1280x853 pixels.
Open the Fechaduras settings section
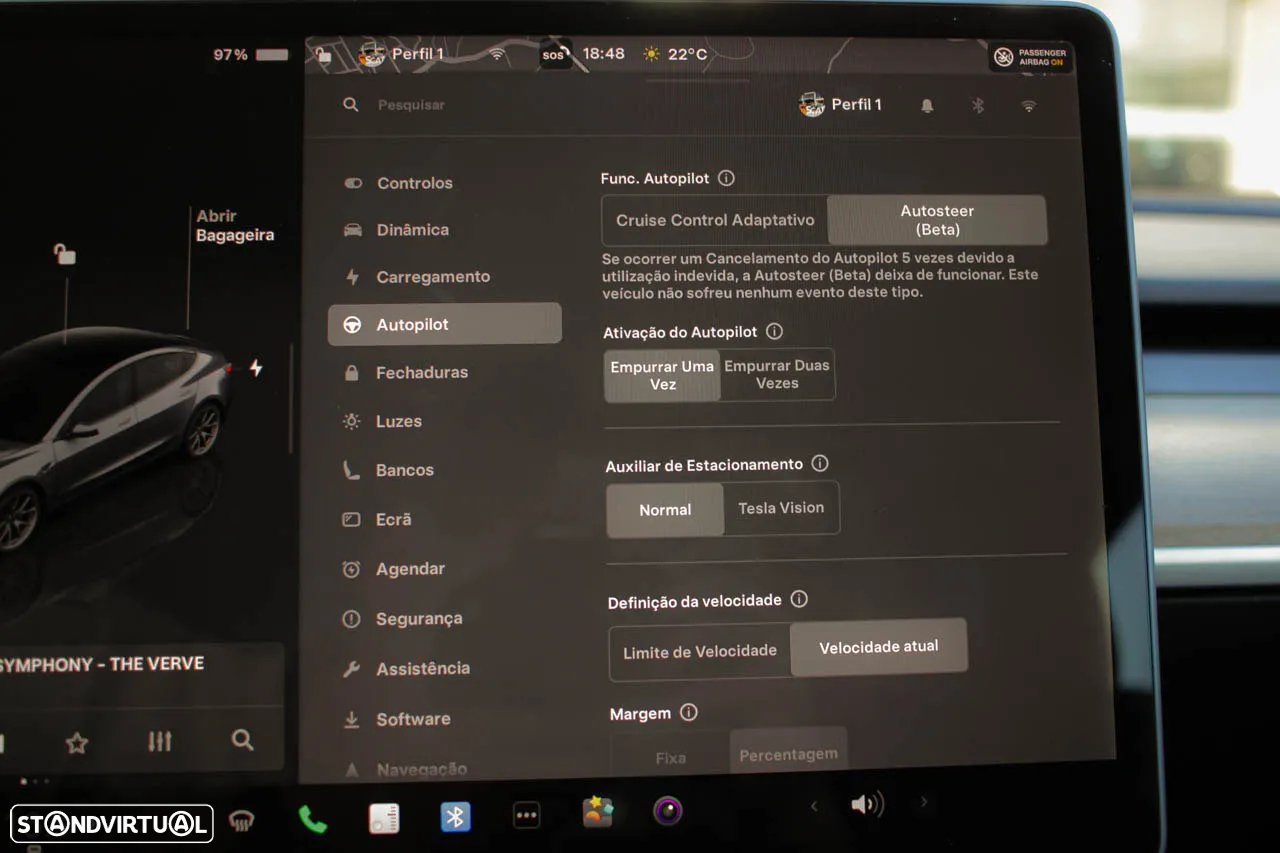pyautogui.click(x=405, y=372)
